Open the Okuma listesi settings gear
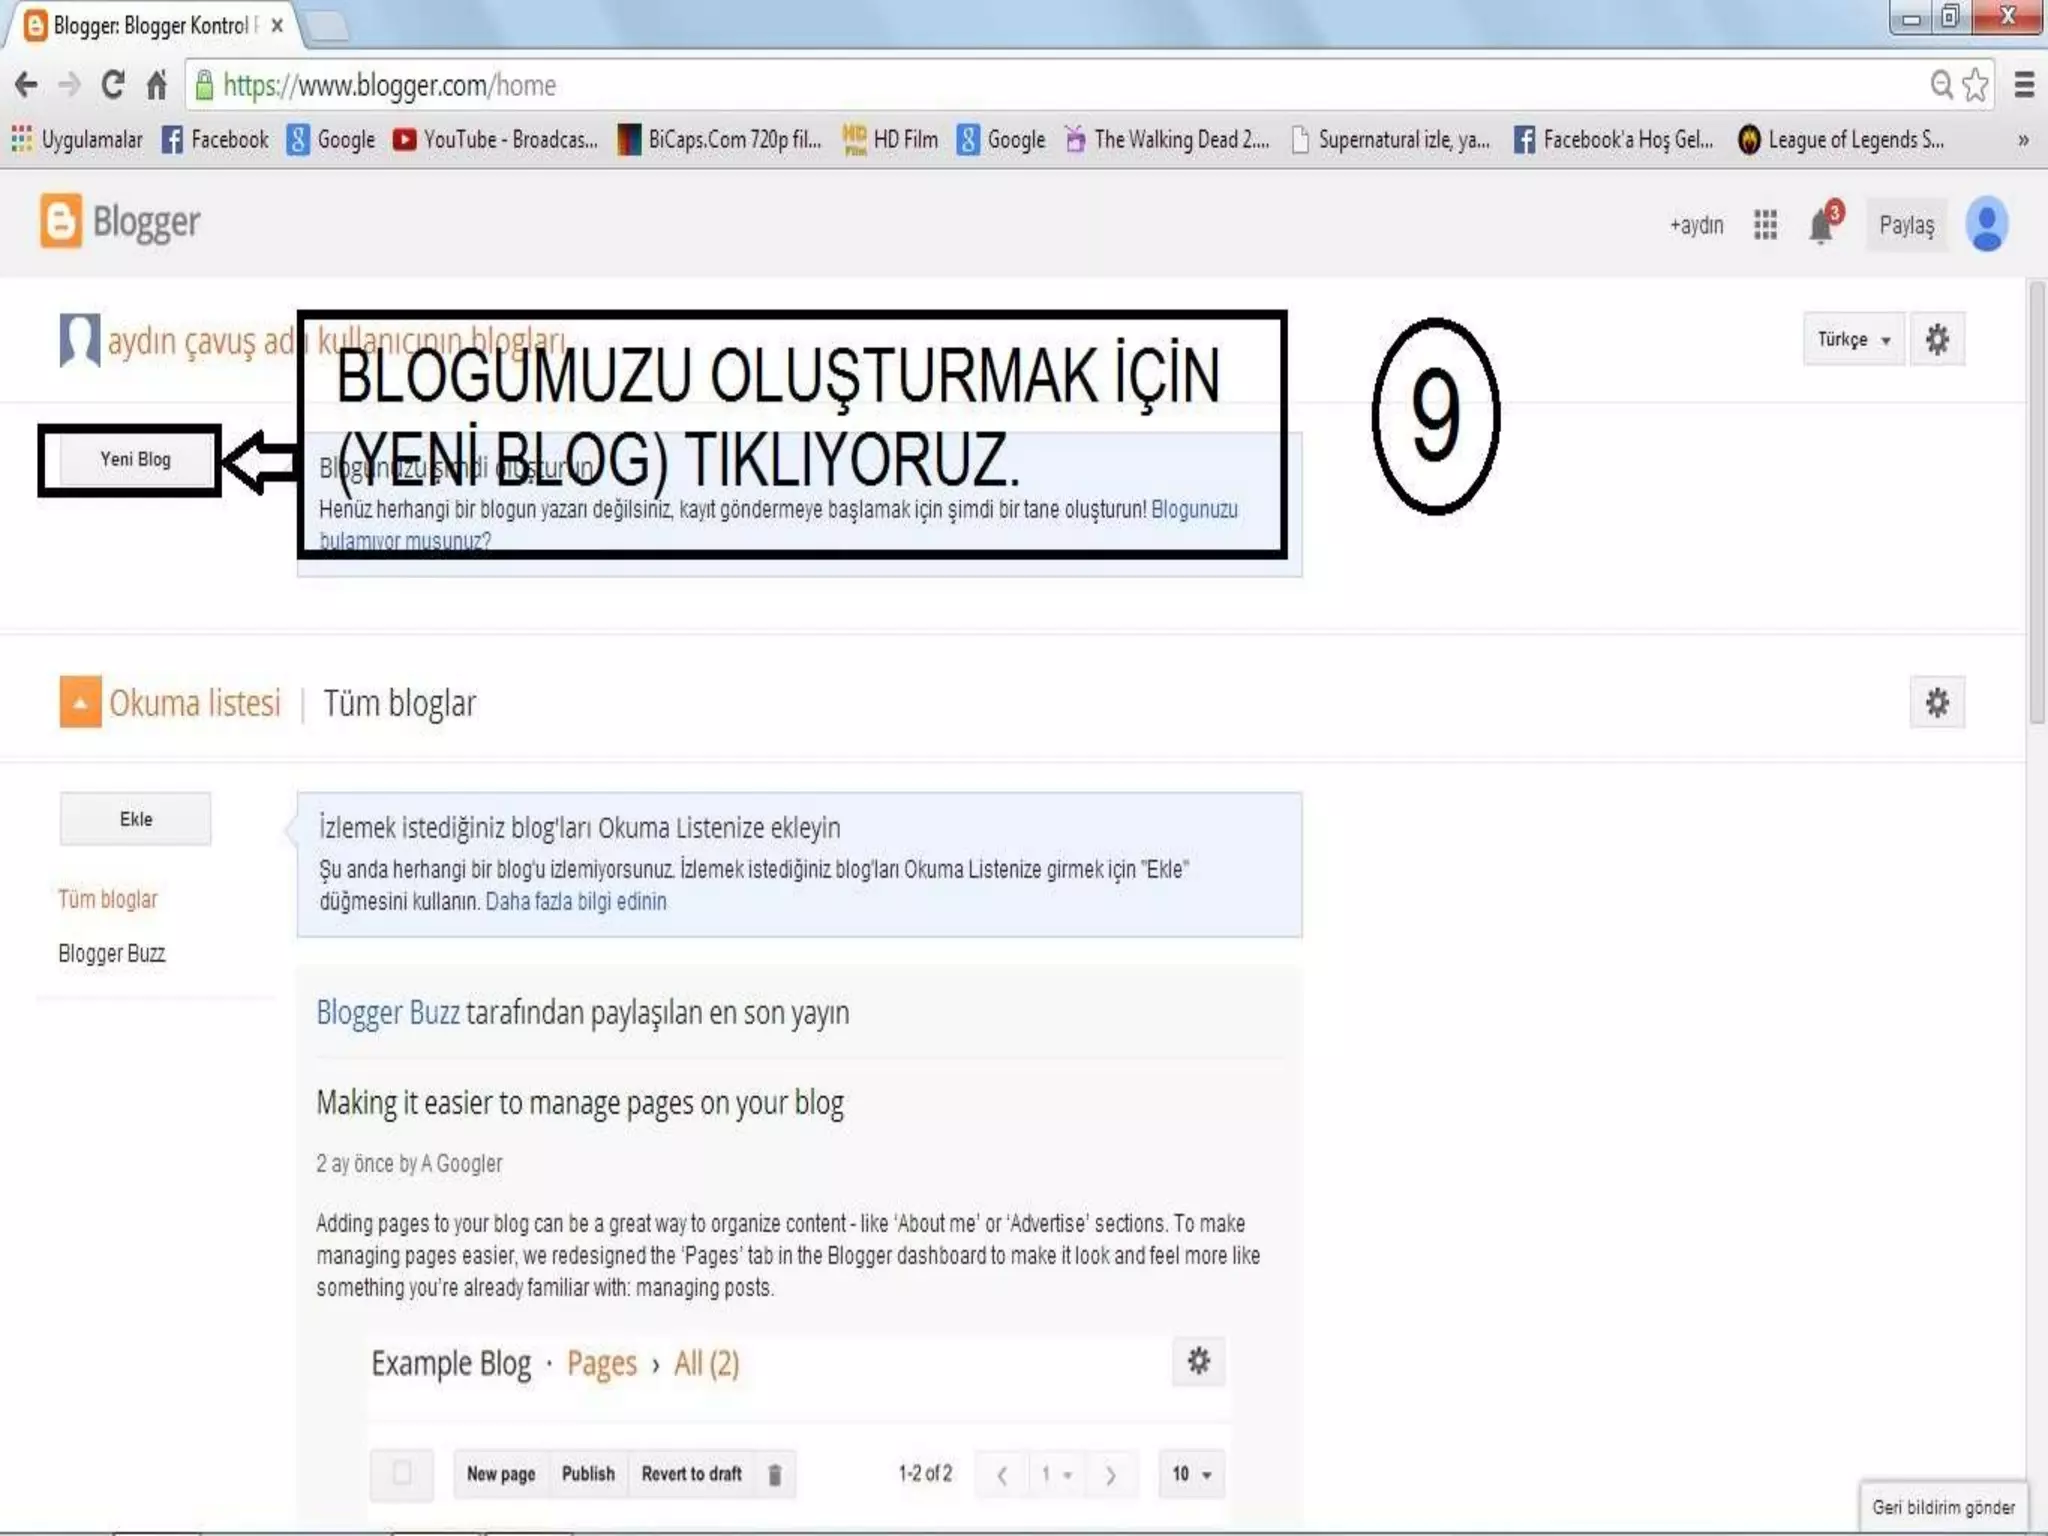Screen dimensions: 2048x1536 coord(1937,702)
